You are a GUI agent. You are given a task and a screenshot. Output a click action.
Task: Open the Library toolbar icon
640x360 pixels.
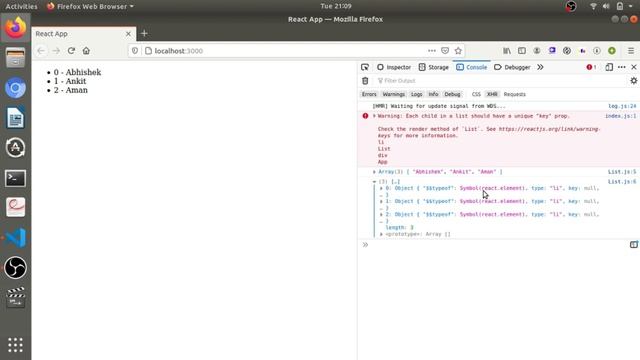pos(507,51)
